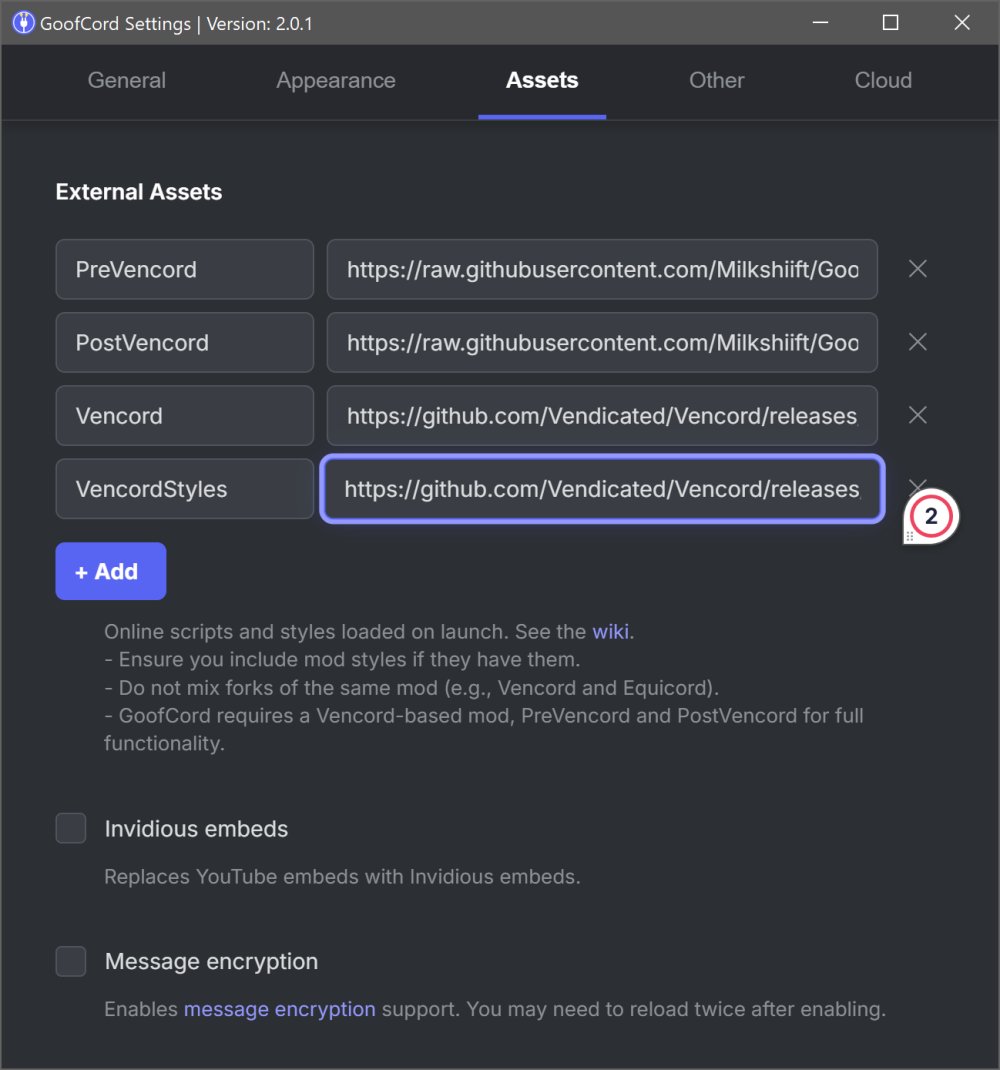The width and height of the screenshot is (1000, 1070).
Task: Remove the Vencord asset row
Action: [917, 415]
